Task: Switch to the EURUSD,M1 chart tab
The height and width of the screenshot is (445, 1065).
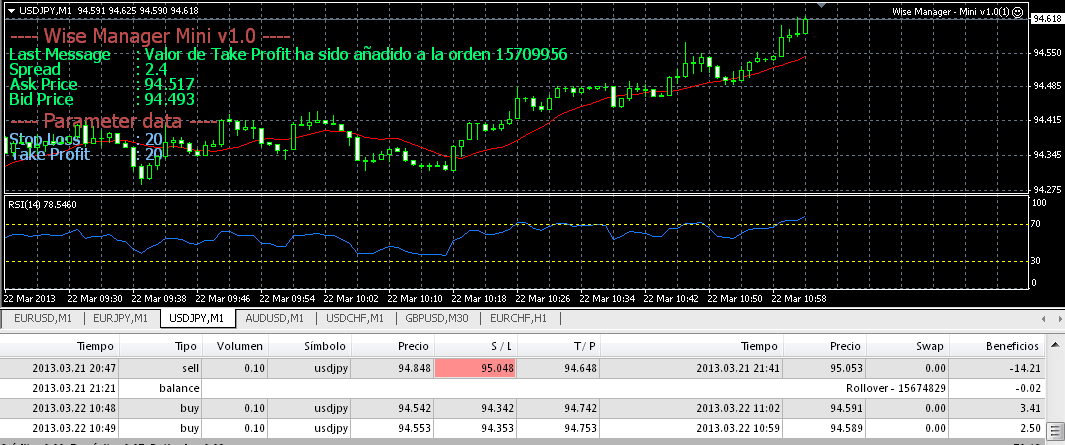Action: point(43,318)
